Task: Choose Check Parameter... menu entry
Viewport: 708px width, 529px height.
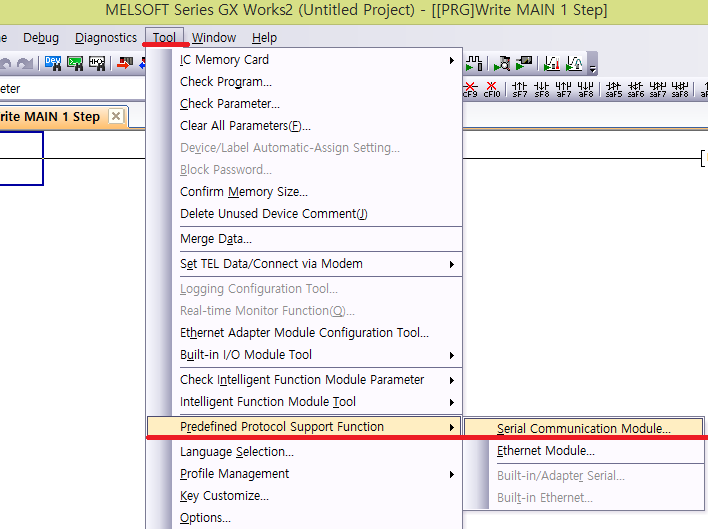Action: coord(317,104)
